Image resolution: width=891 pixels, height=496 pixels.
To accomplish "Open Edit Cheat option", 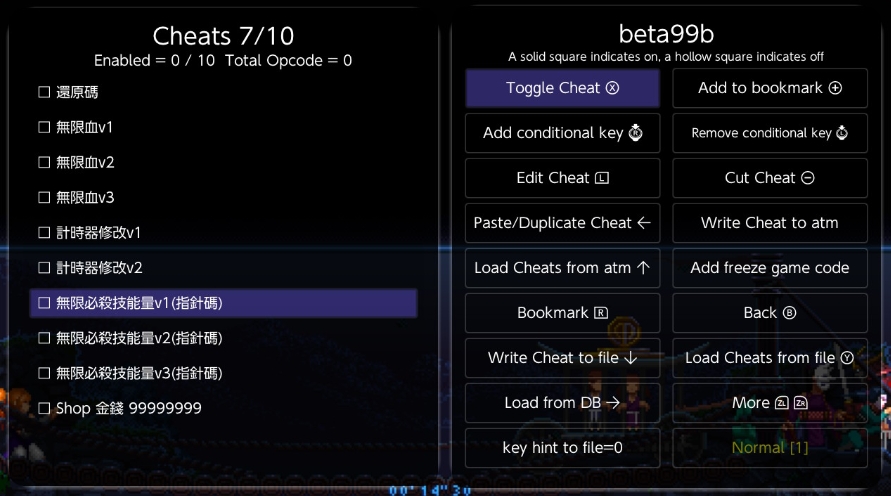I will (x=562, y=178).
